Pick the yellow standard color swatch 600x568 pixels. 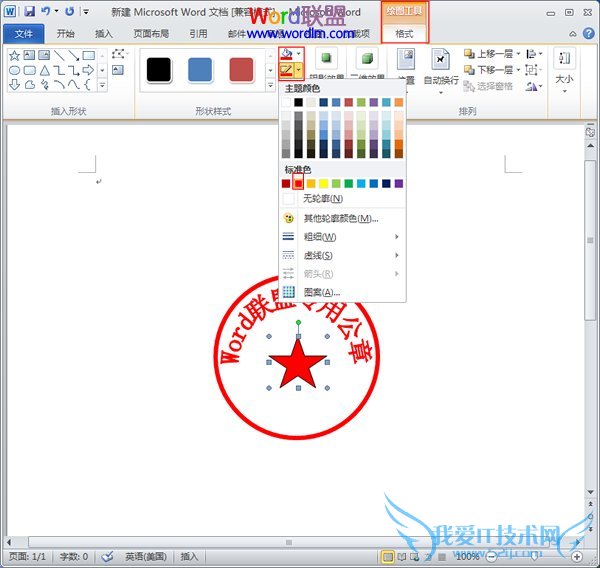tap(323, 184)
